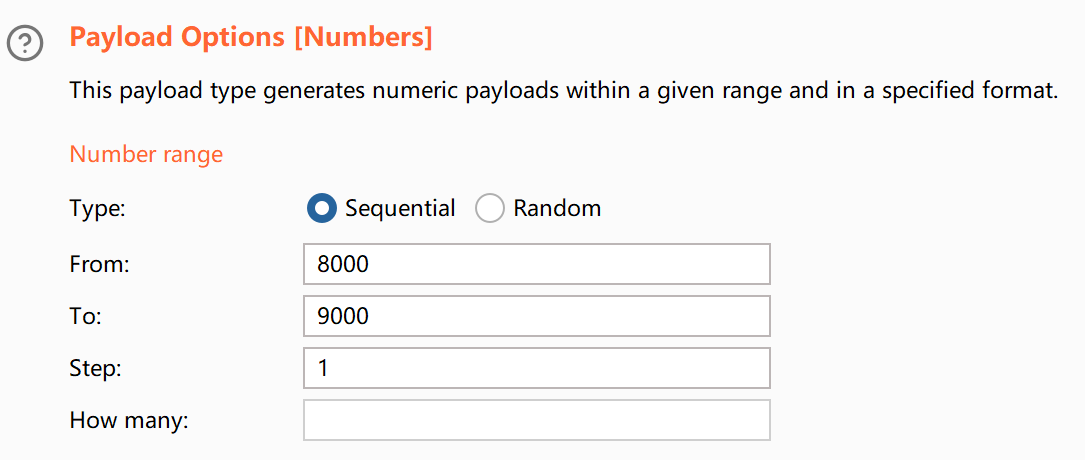This screenshot has height=460, width=1085.
Task: Click the Sequential label text
Action: [x=400, y=208]
